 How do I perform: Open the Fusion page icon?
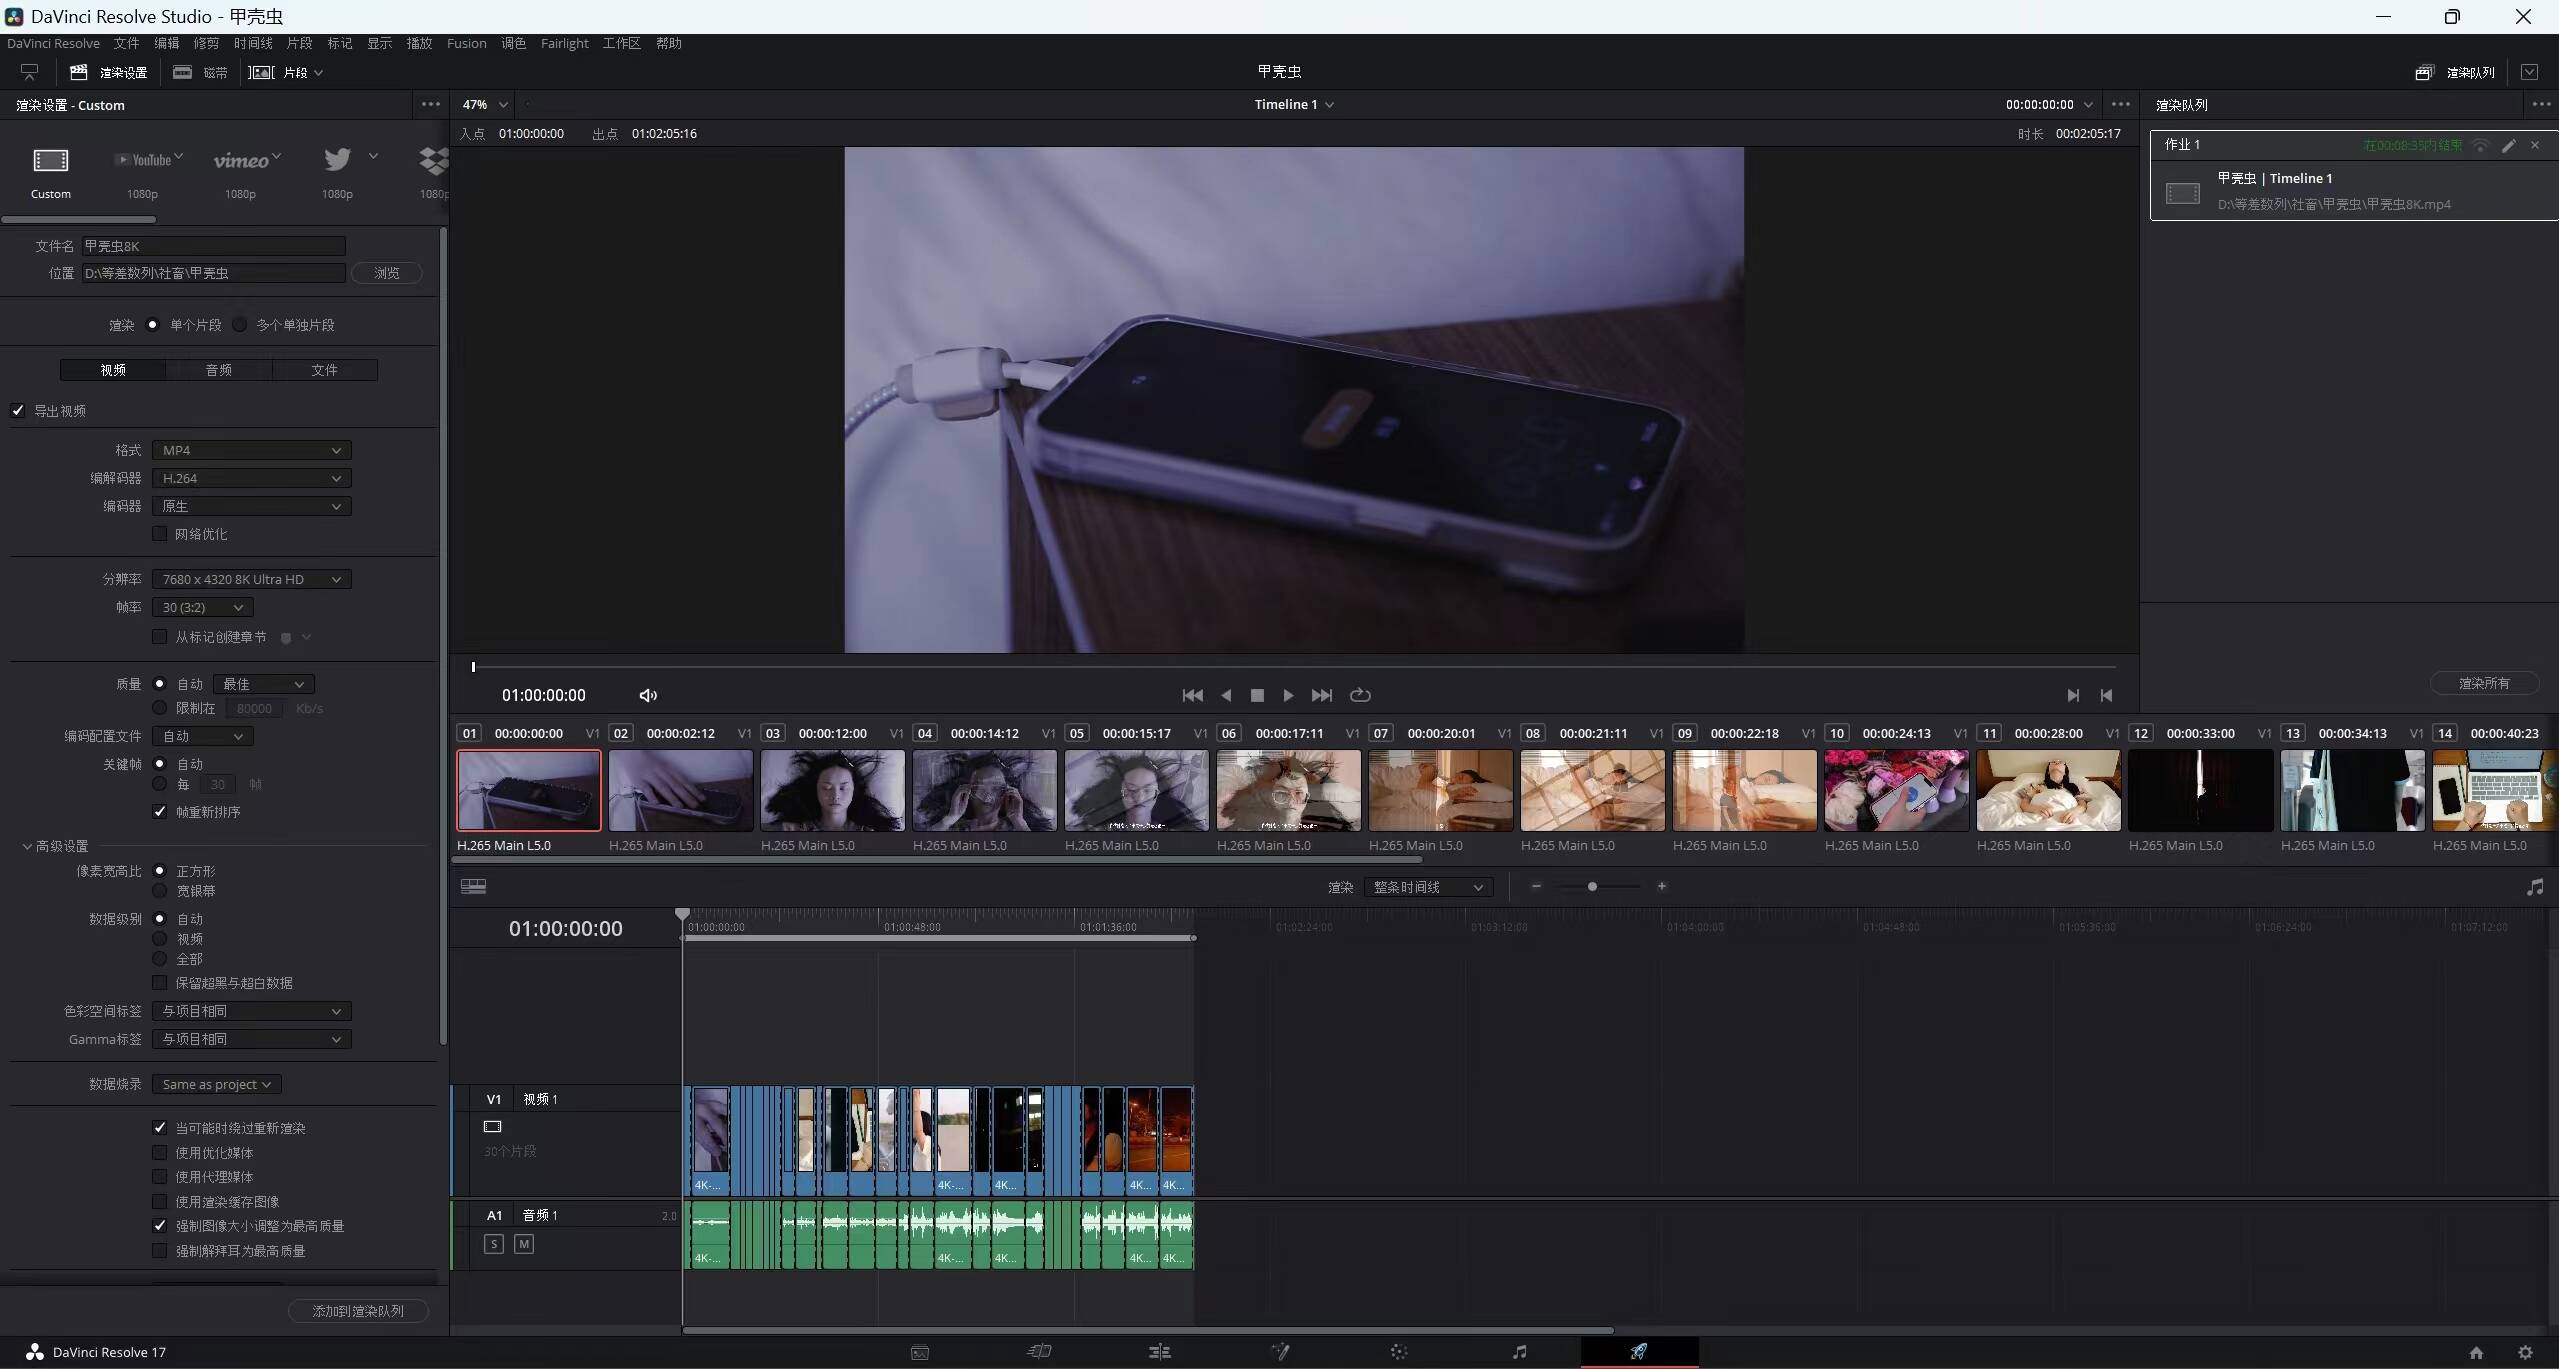(1280, 1352)
